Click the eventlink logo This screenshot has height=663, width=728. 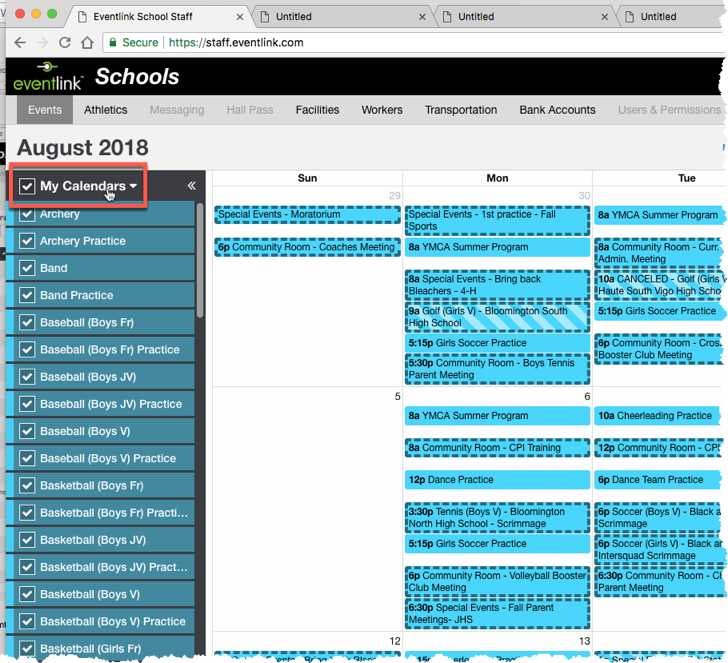pyautogui.click(x=49, y=77)
